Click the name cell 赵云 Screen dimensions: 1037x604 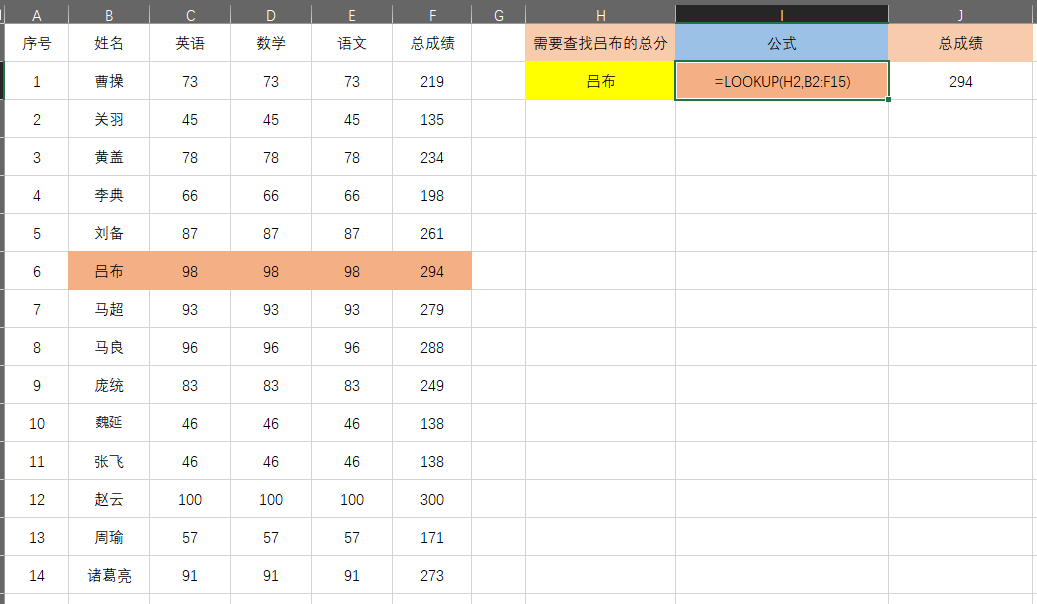pos(109,499)
